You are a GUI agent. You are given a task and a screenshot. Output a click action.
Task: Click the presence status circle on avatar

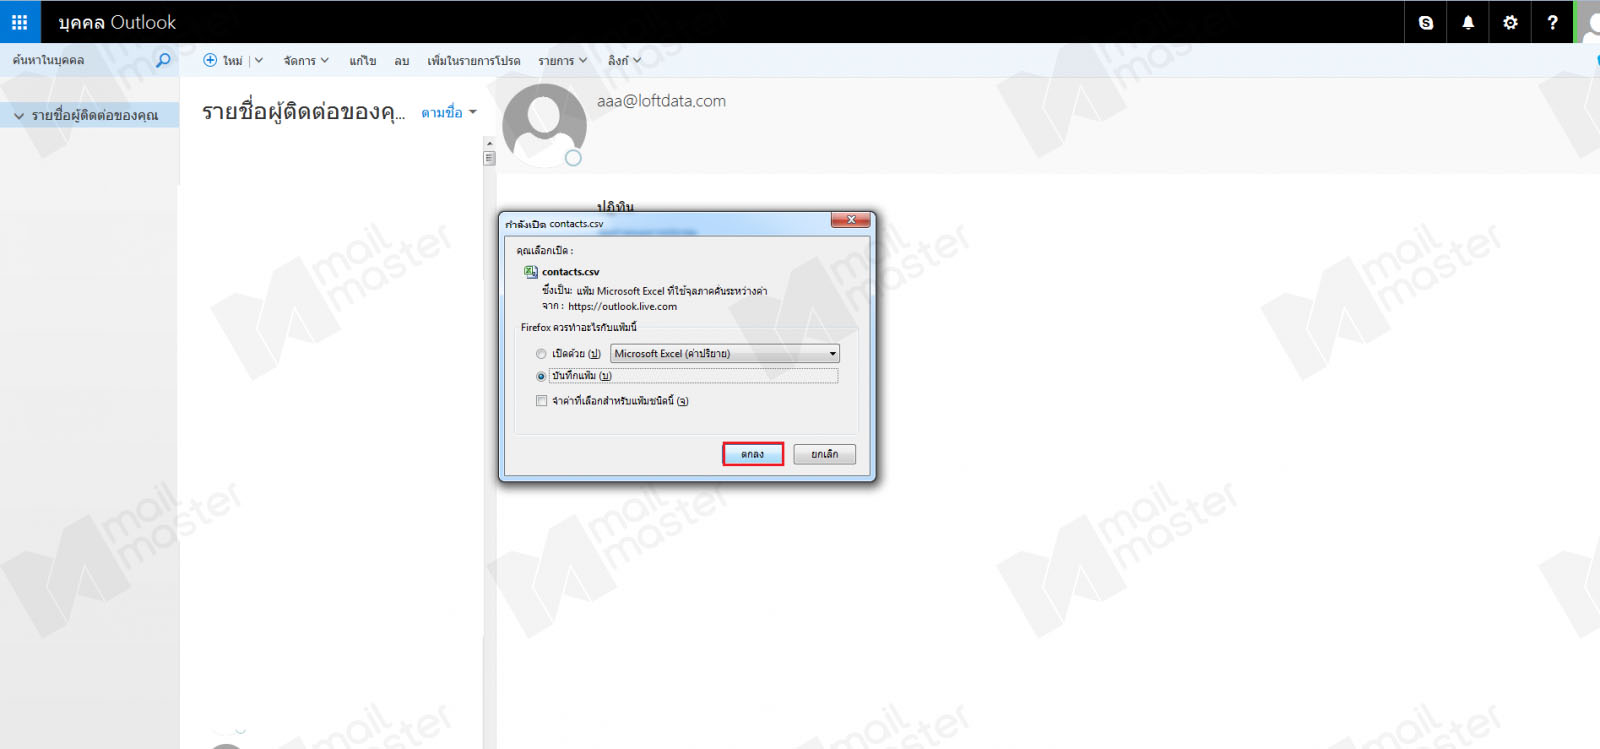pyautogui.click(x=573, y=158)
